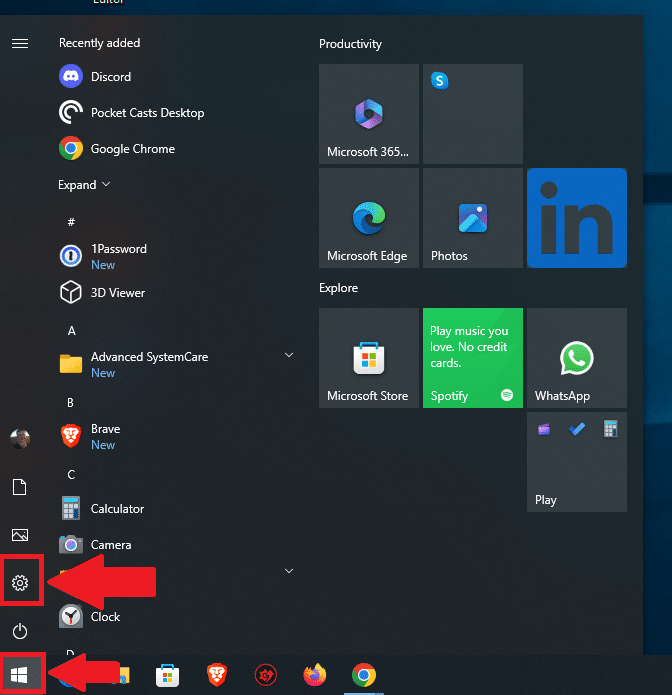Click the Explore group heading

tap(338, 288)
